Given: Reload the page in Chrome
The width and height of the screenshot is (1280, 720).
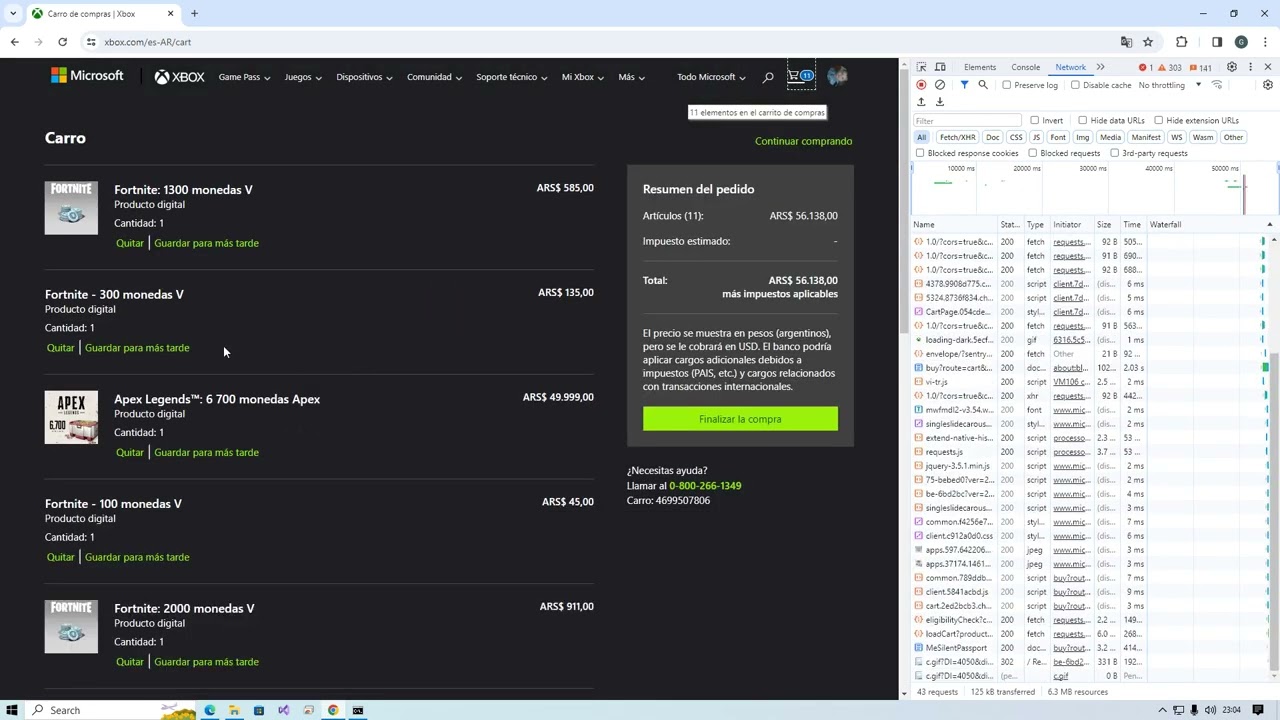Looking at the screenshot, I should tap(62, 42).
